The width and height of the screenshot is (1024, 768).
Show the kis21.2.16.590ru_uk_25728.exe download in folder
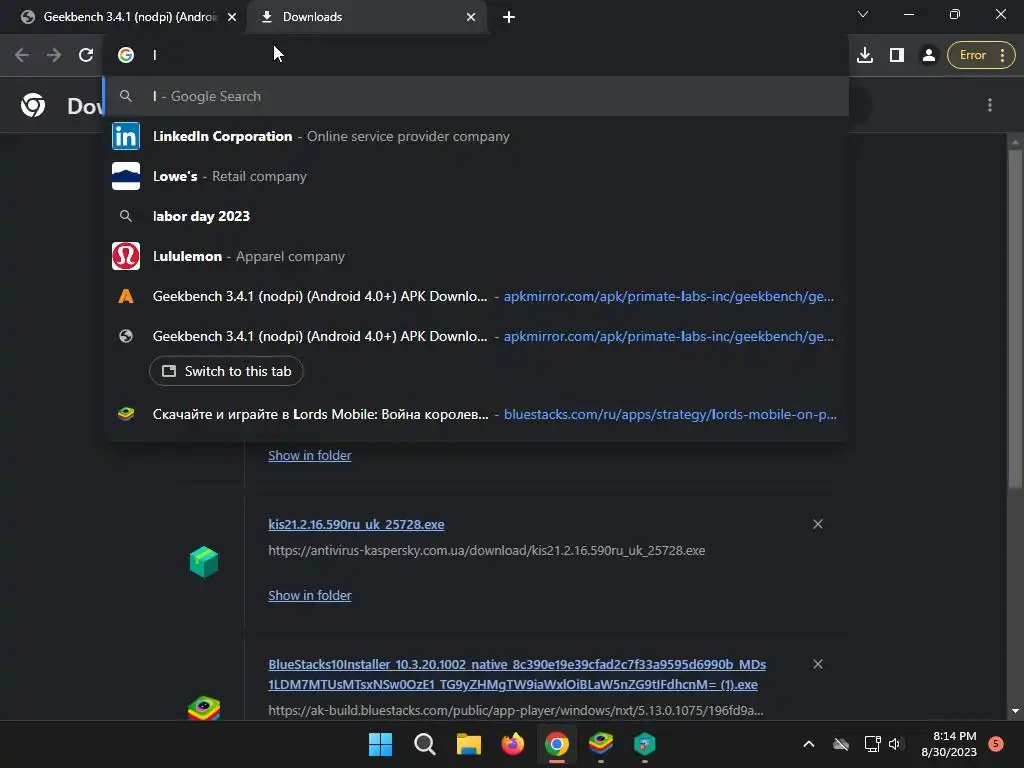(310, 596)
